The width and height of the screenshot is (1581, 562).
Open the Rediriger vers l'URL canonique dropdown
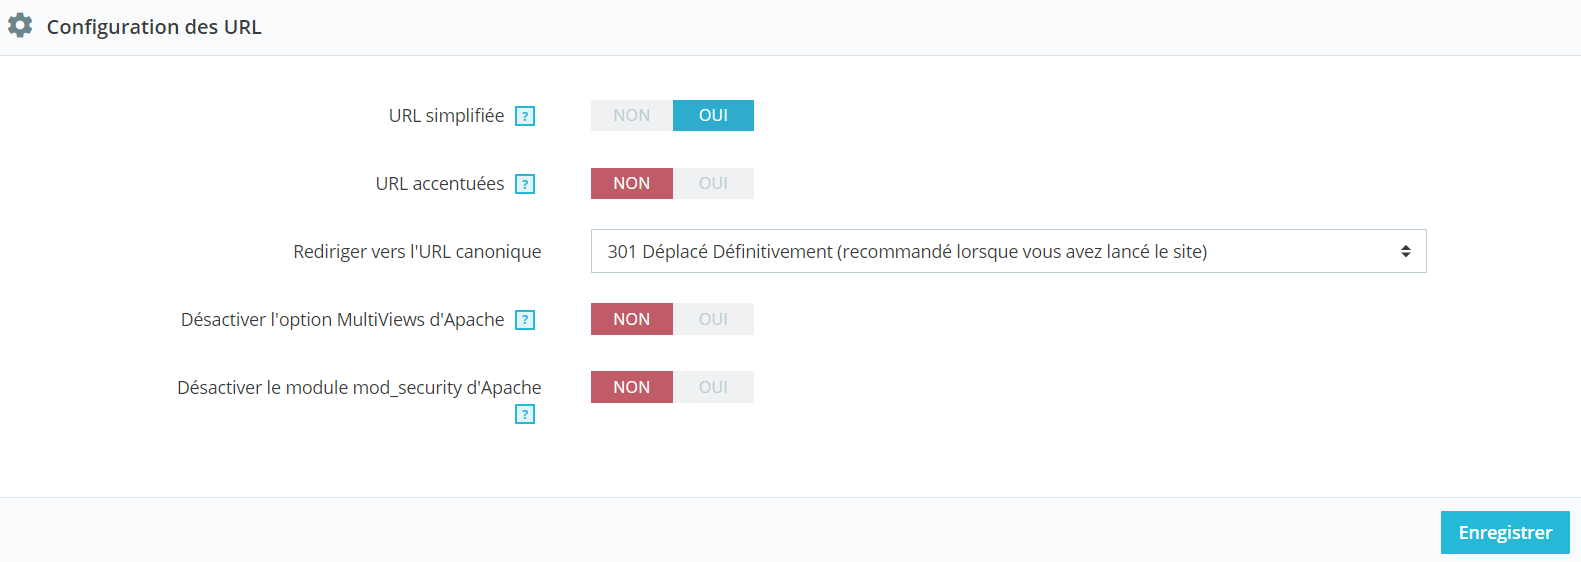[x=1008, y=251]
